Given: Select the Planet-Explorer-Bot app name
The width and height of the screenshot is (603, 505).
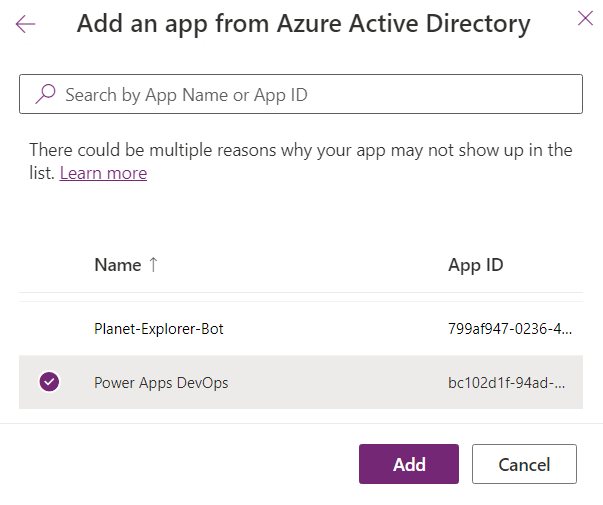Looking at the screenshot, I should 158,329.
